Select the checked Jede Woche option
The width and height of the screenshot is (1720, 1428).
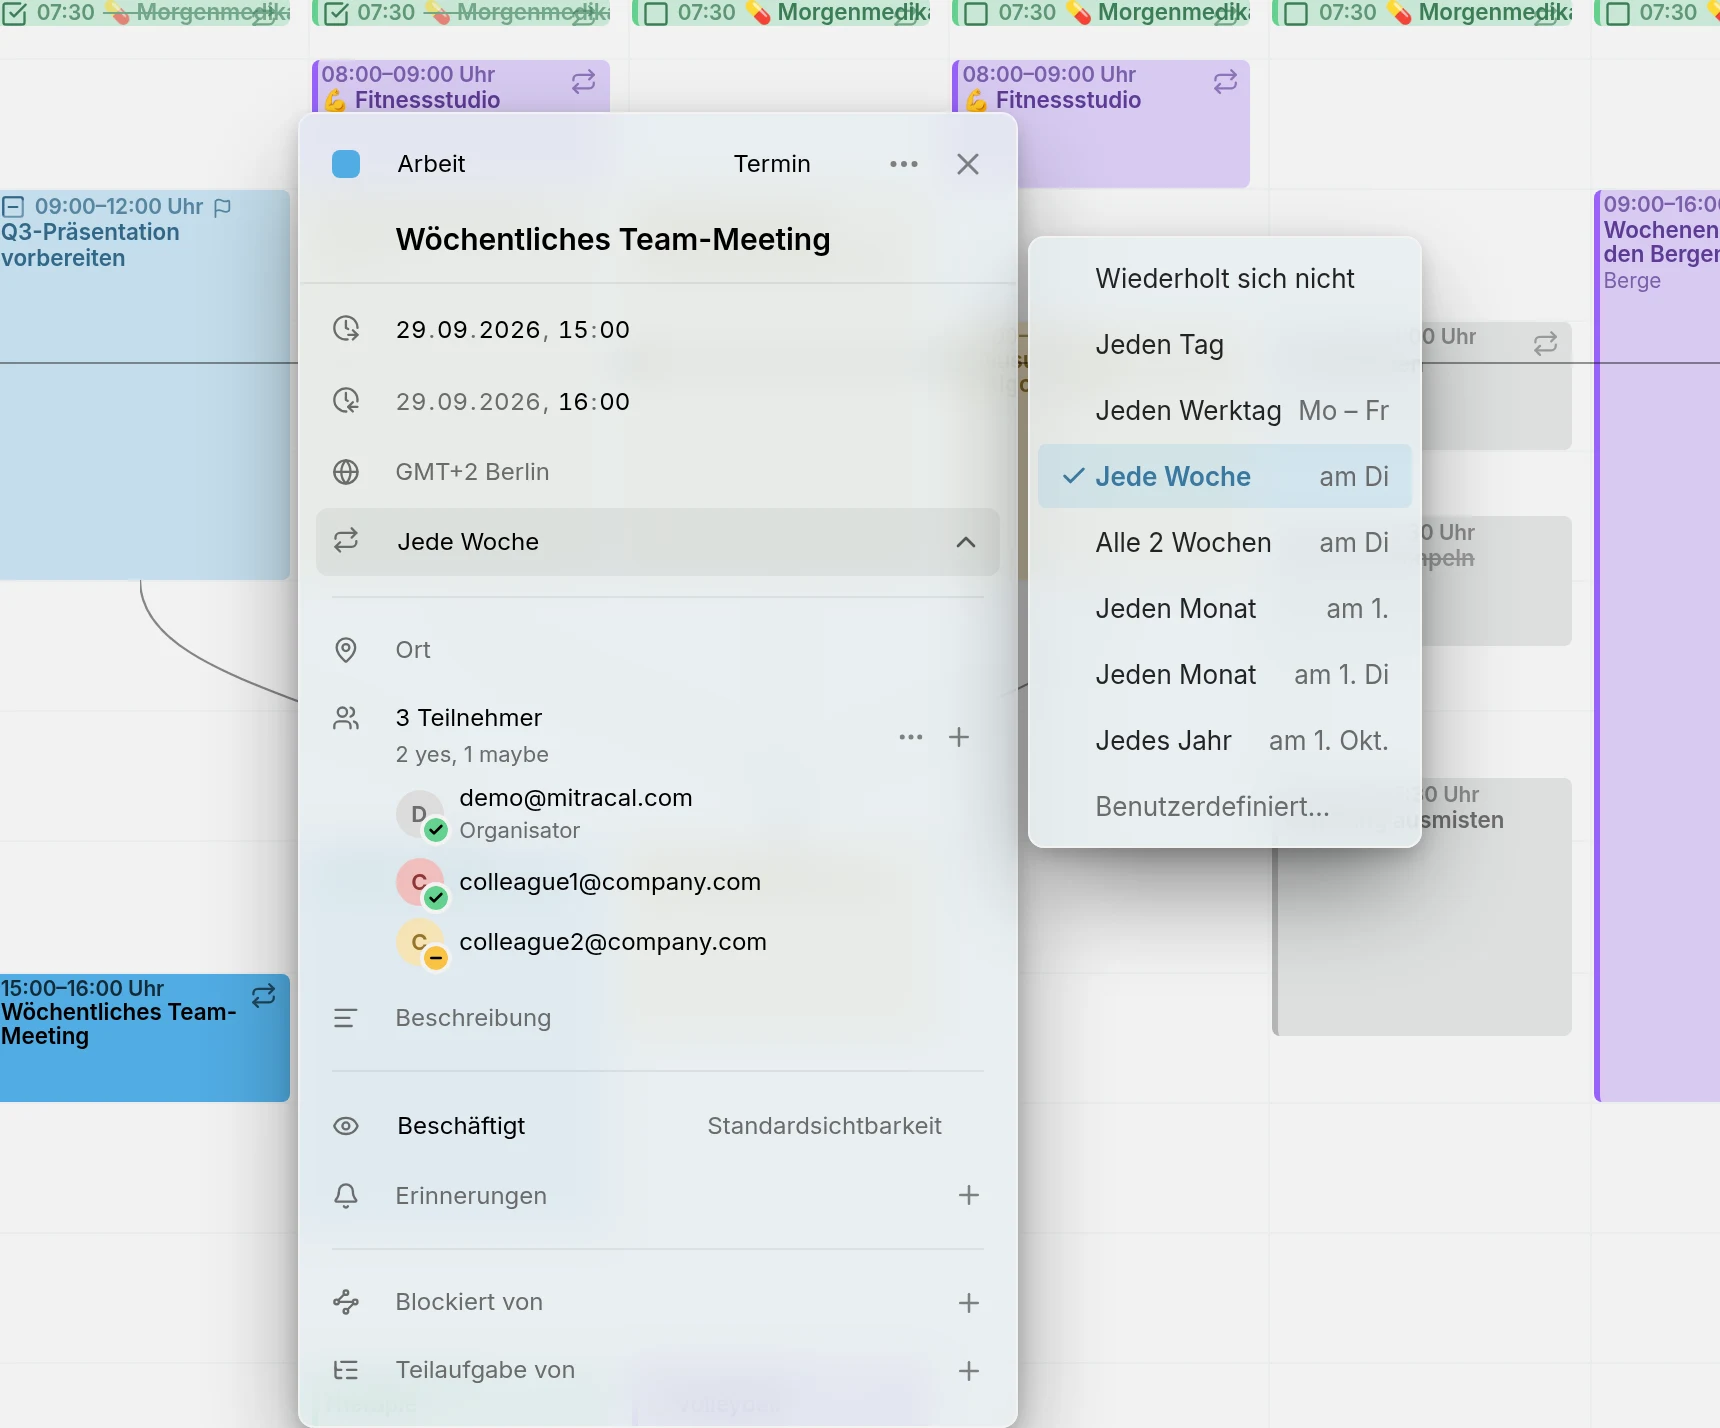coord(1225,476)
